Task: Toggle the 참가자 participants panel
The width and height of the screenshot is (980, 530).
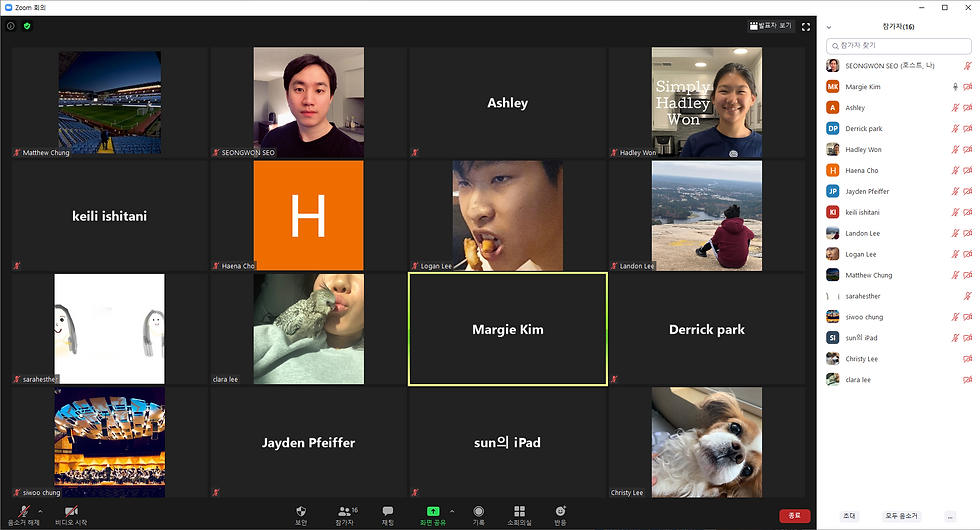Action: (346, 515)
